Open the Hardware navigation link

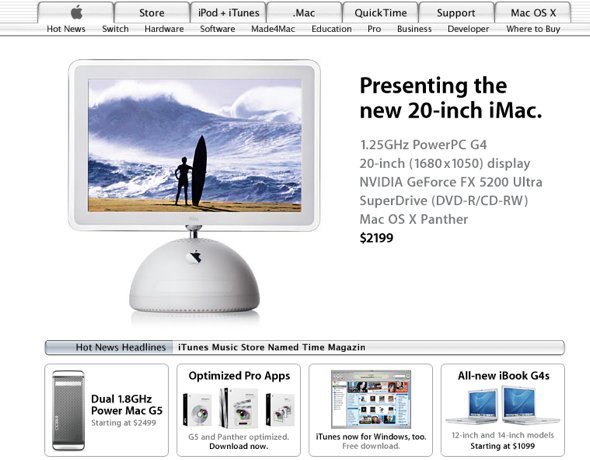[x=164, y=29]
